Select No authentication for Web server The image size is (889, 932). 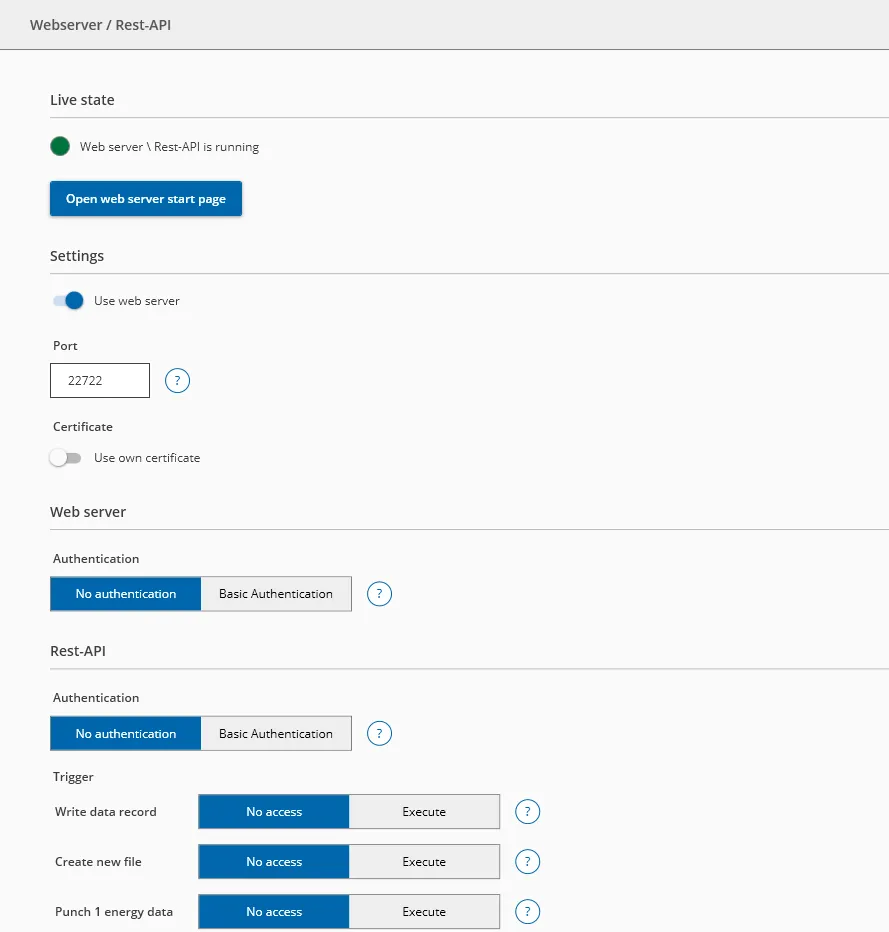125,594
